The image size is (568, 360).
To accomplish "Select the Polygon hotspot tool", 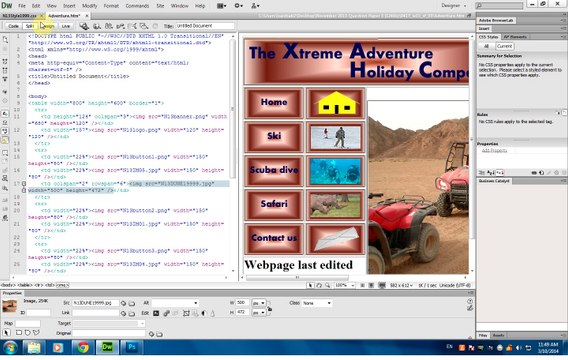I will [36, 332].
